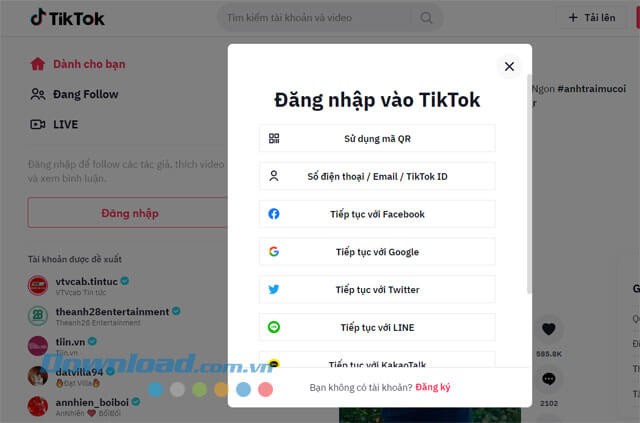
Task: Click the login dialog scrollbar
Action: [529, 184]
